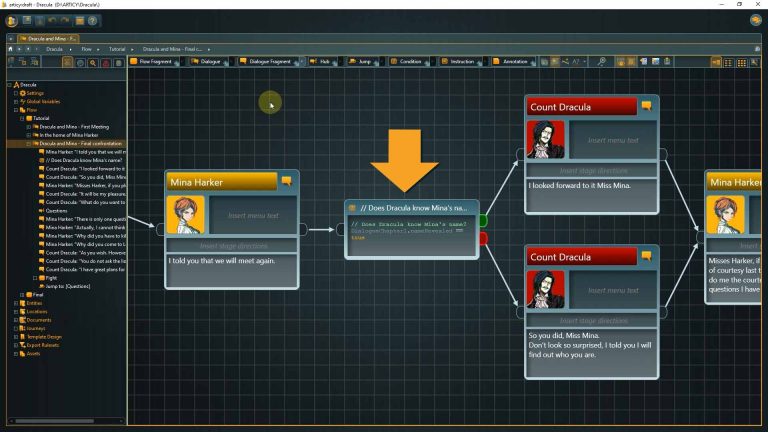The image size is (768, 432).
Task: Click the magnifier icon in navigator toolbar
Action: click(x=93, y=63)
